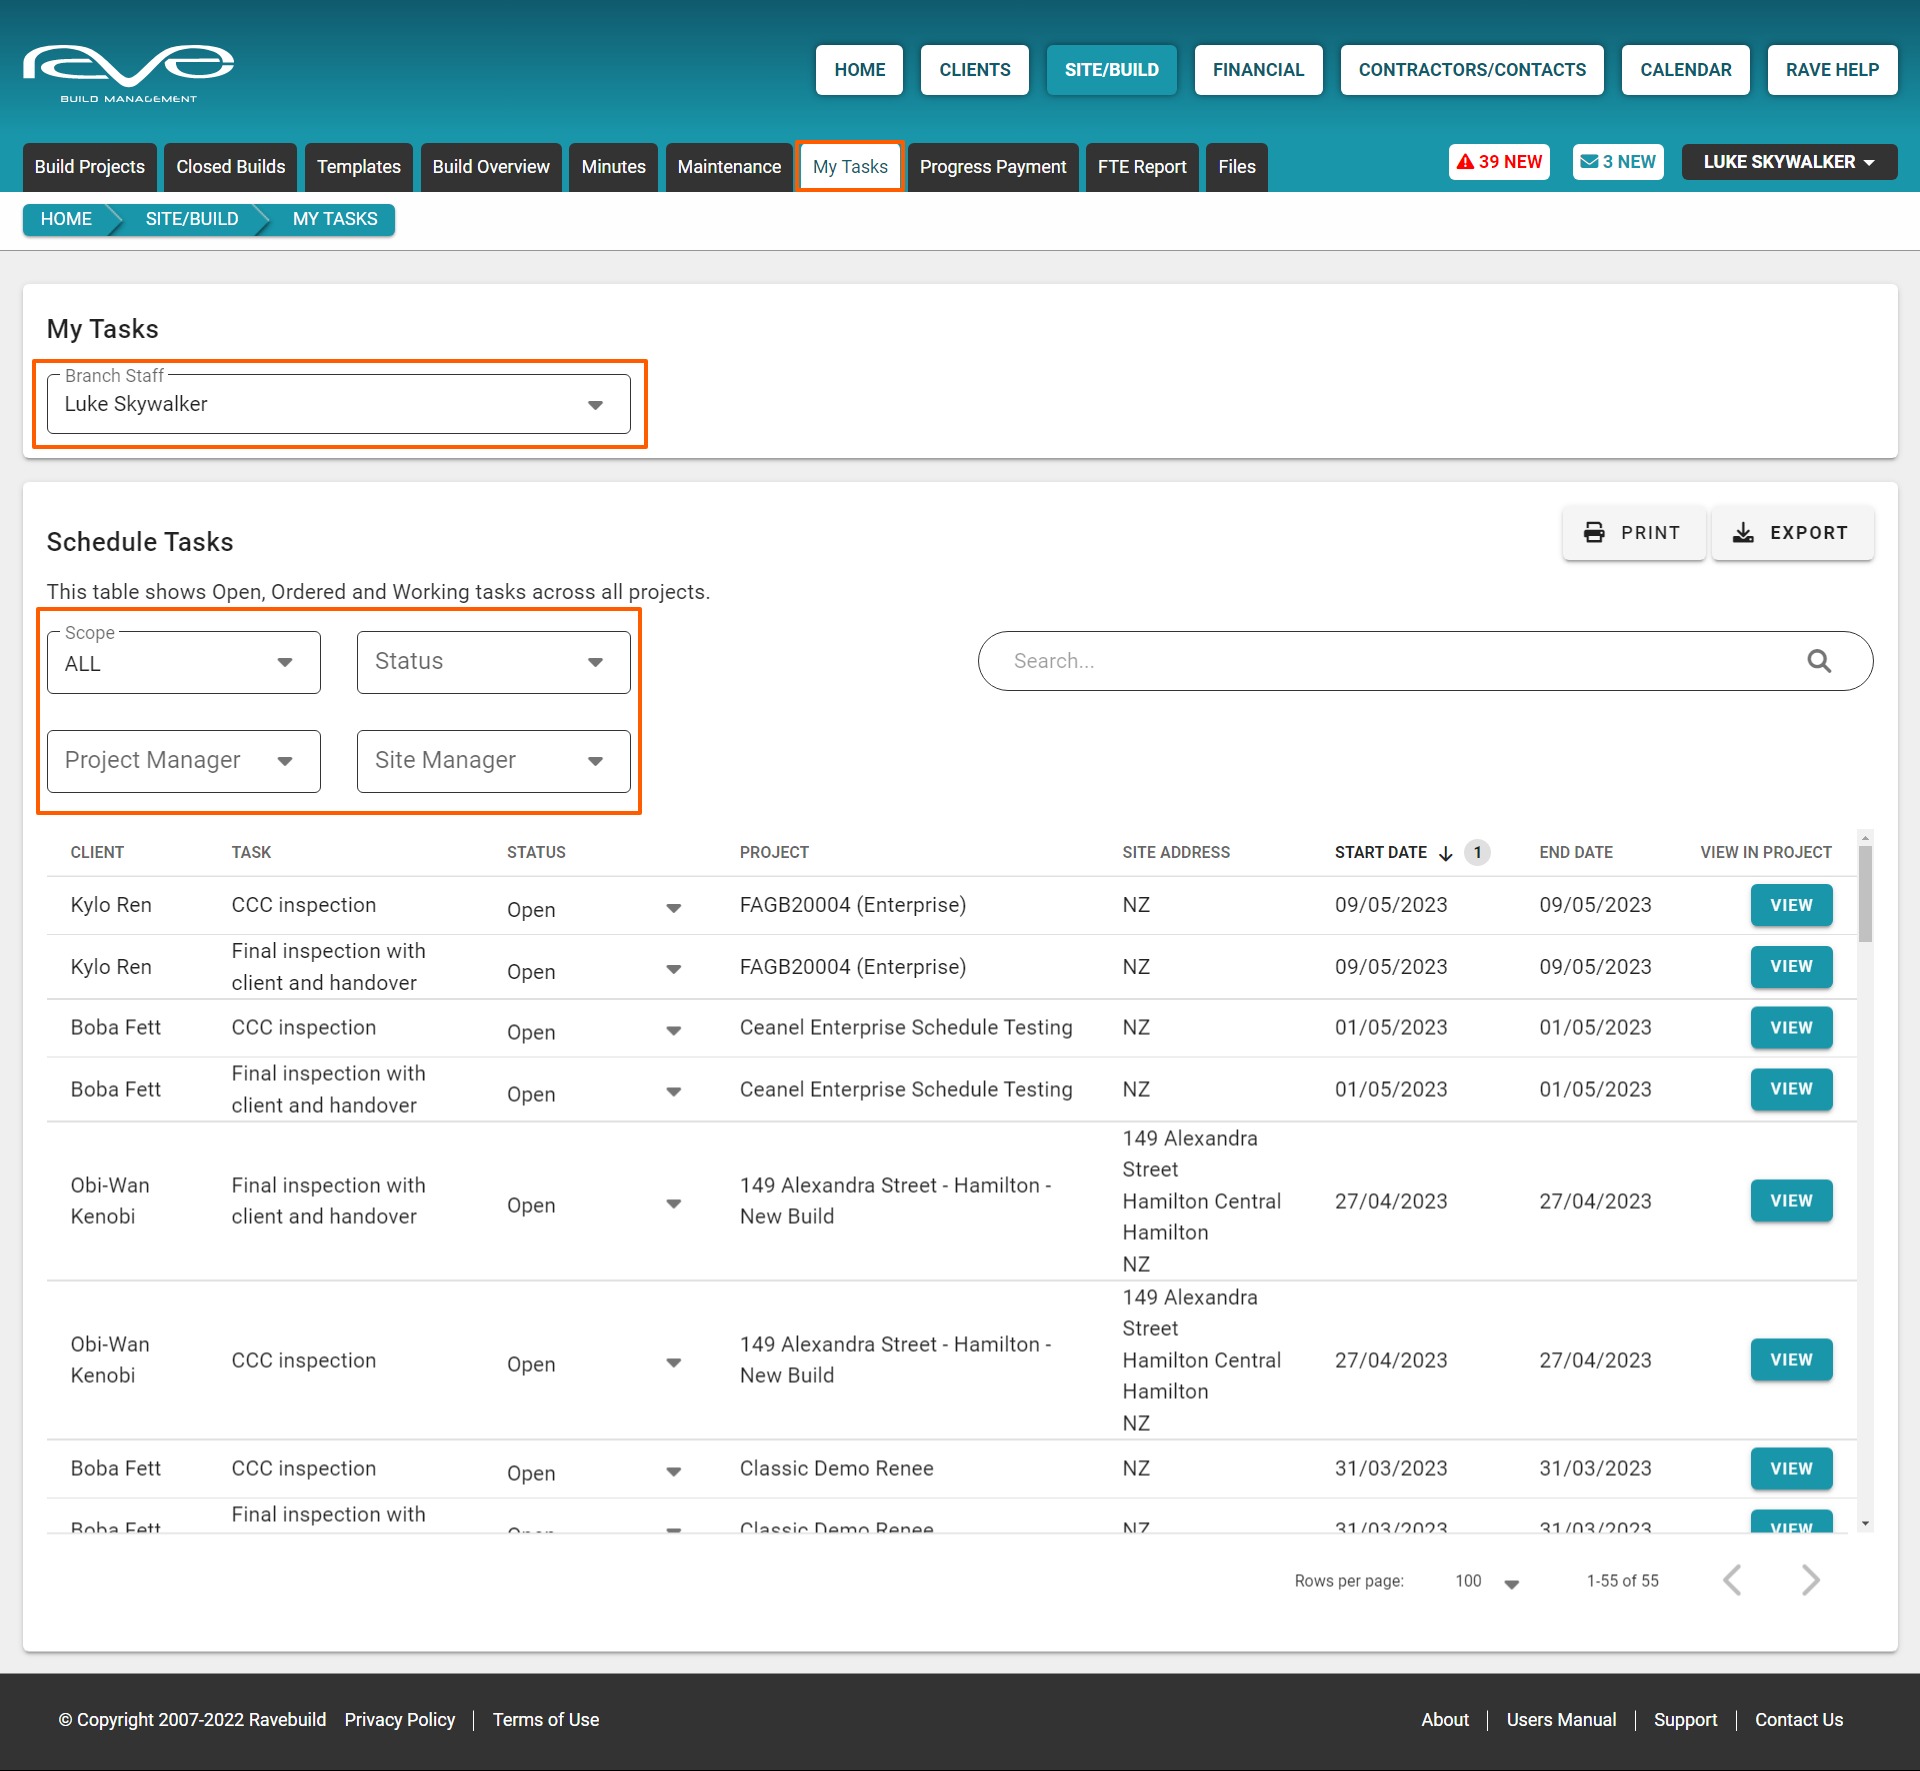Open the Users Manual footer link
The image size is (1920, 1771).
[1560, 1719]
